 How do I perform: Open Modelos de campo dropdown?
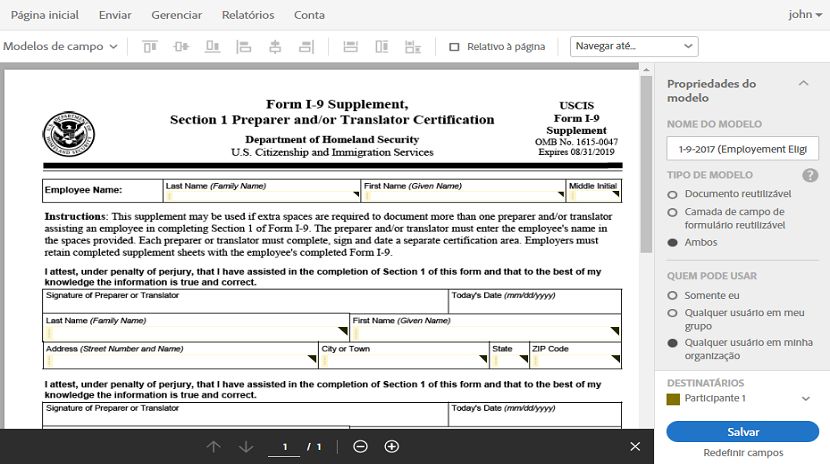pos(60,47)
